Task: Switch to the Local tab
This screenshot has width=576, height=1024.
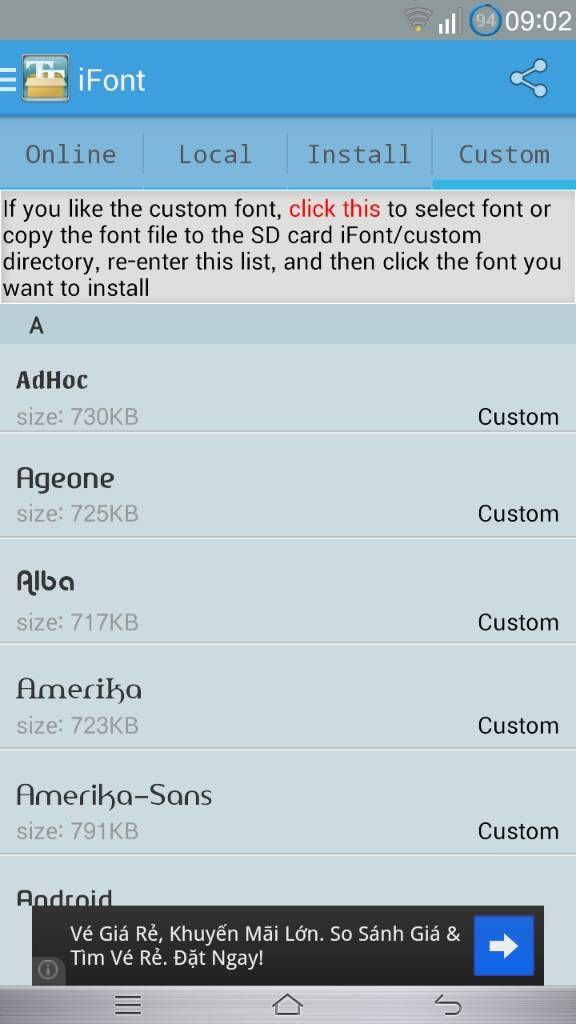Action: (216, 154)
